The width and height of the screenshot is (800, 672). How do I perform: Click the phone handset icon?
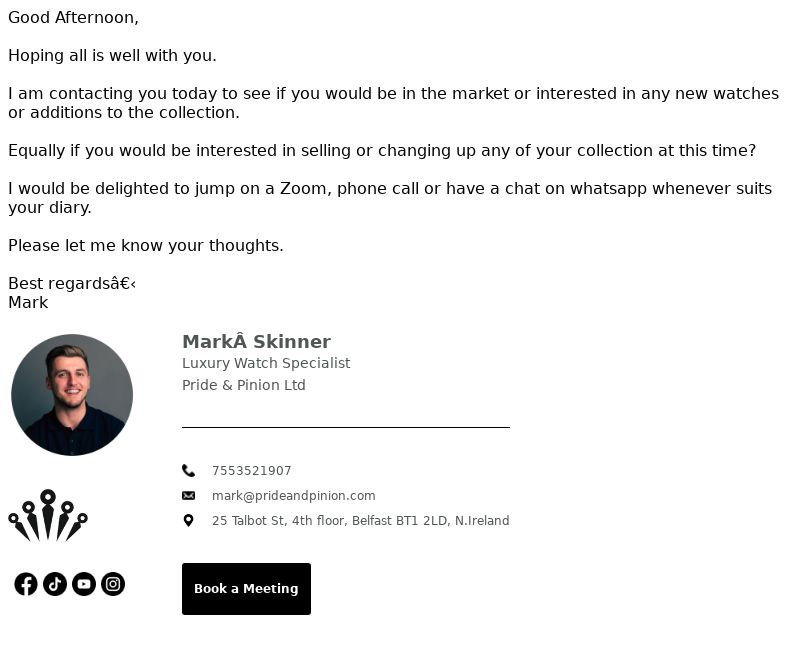click(x=188, y=470)
